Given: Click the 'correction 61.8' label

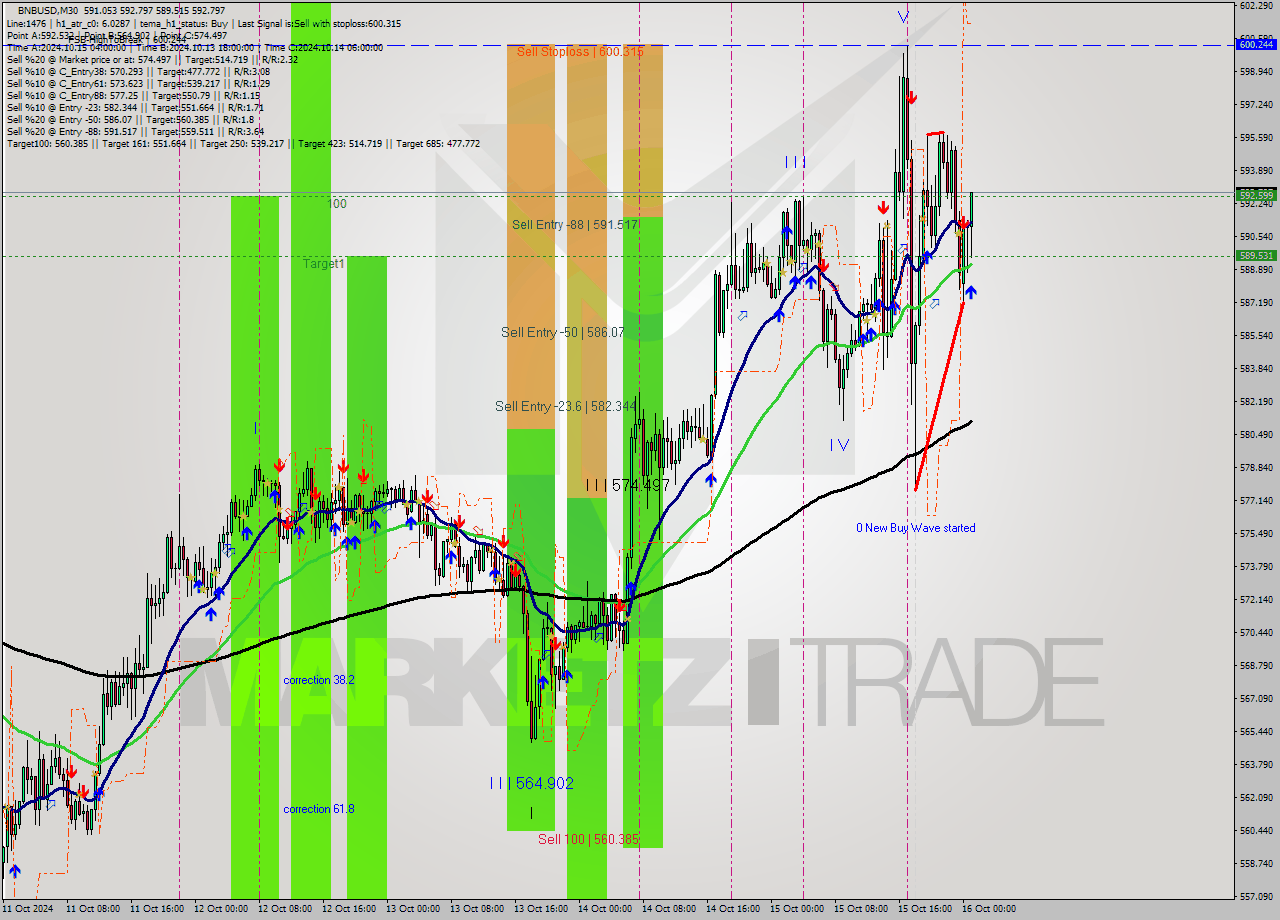Looking at the screenshot, I should 319,809.
